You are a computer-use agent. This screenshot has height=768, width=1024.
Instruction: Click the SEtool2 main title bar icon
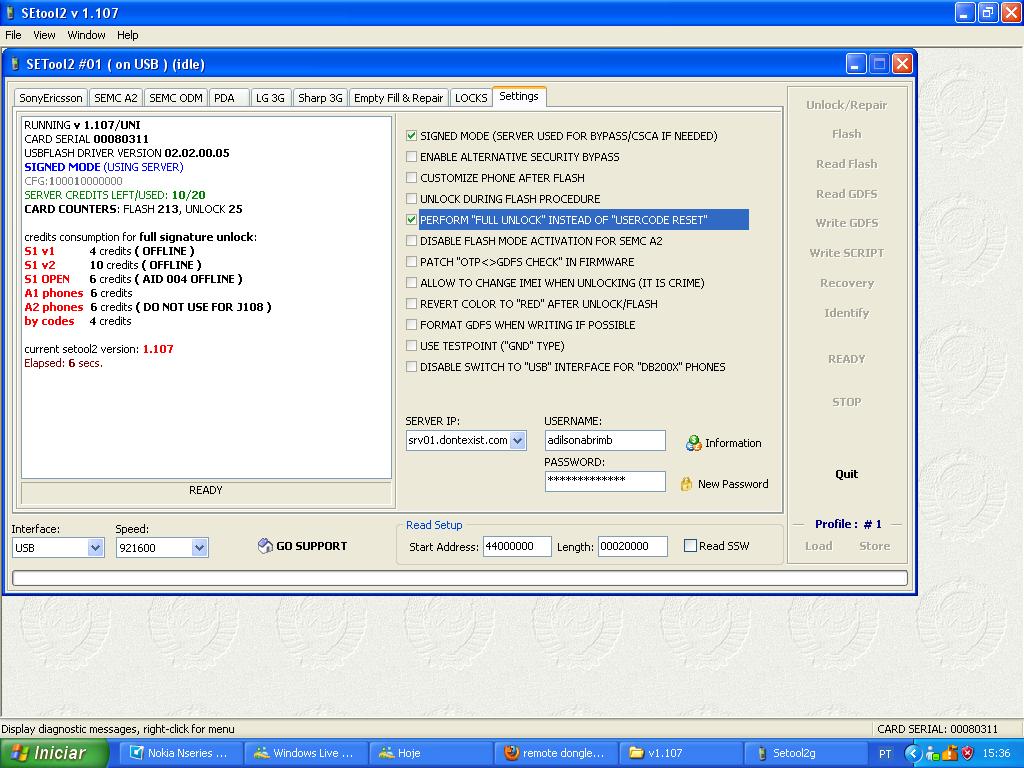coord(10,12)
